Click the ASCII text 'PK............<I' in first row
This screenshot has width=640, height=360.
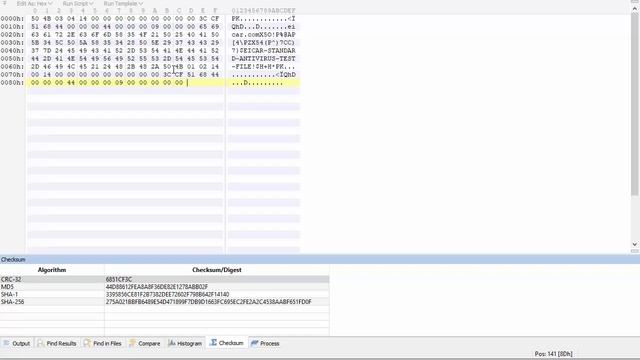point(263,19)
